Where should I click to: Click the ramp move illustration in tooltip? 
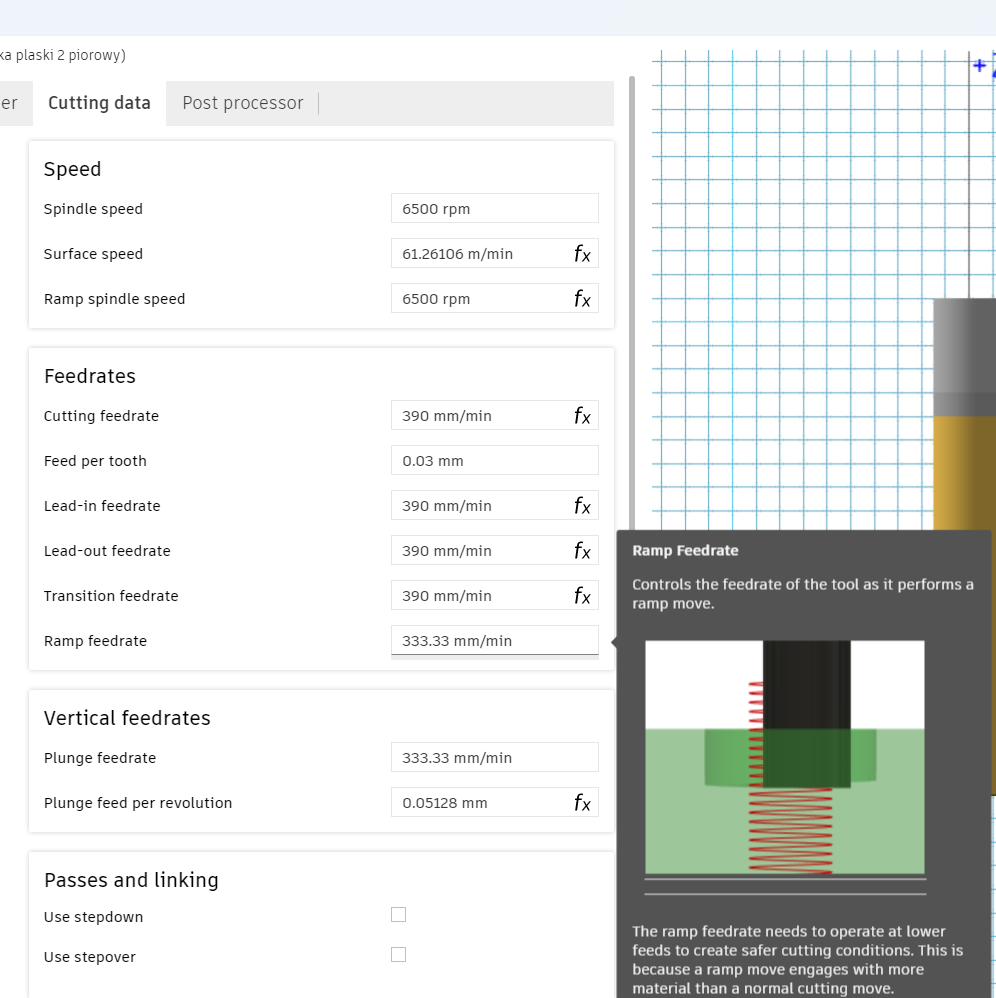pos(785,757)
